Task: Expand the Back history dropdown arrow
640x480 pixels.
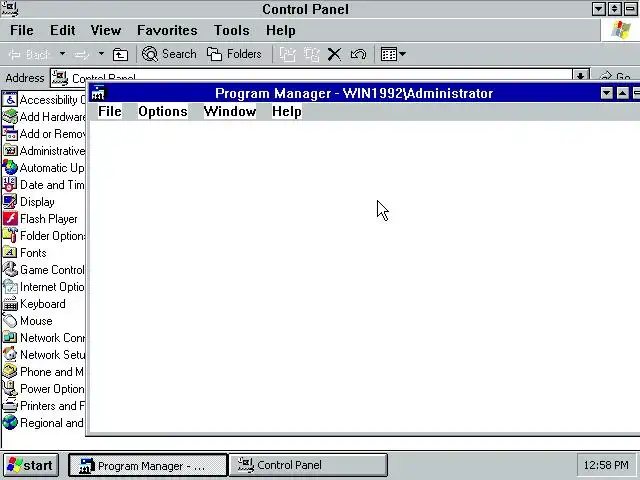Action: coord(62,53)
